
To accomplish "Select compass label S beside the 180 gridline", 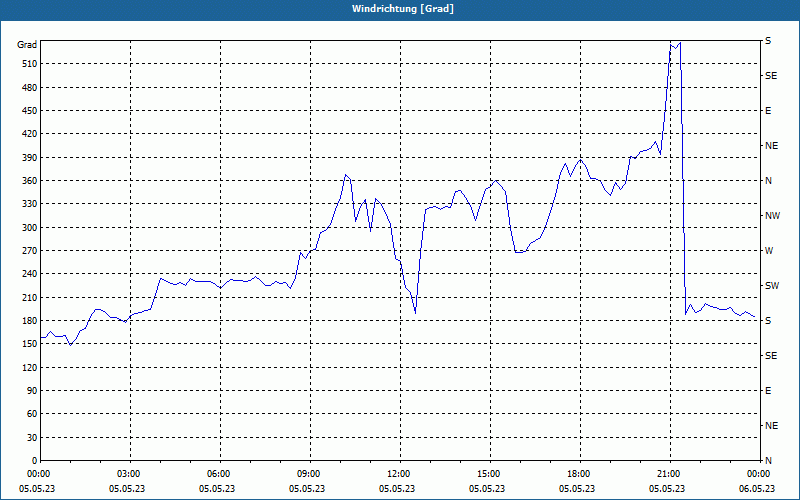I will pyautogui.click(x=768, y=321).
